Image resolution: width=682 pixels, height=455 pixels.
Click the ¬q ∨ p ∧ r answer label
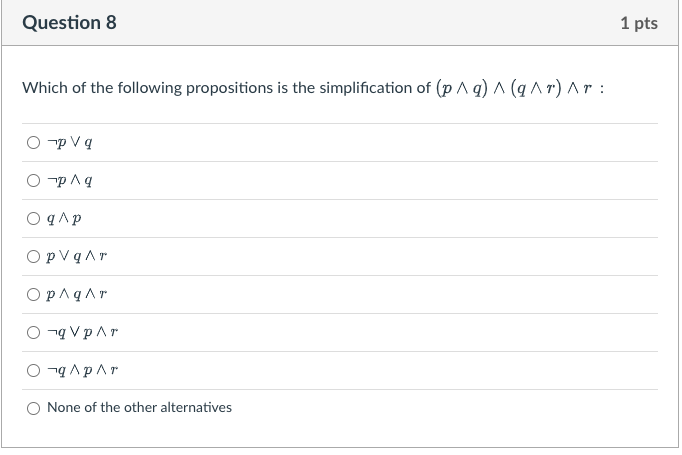(84, 333)
